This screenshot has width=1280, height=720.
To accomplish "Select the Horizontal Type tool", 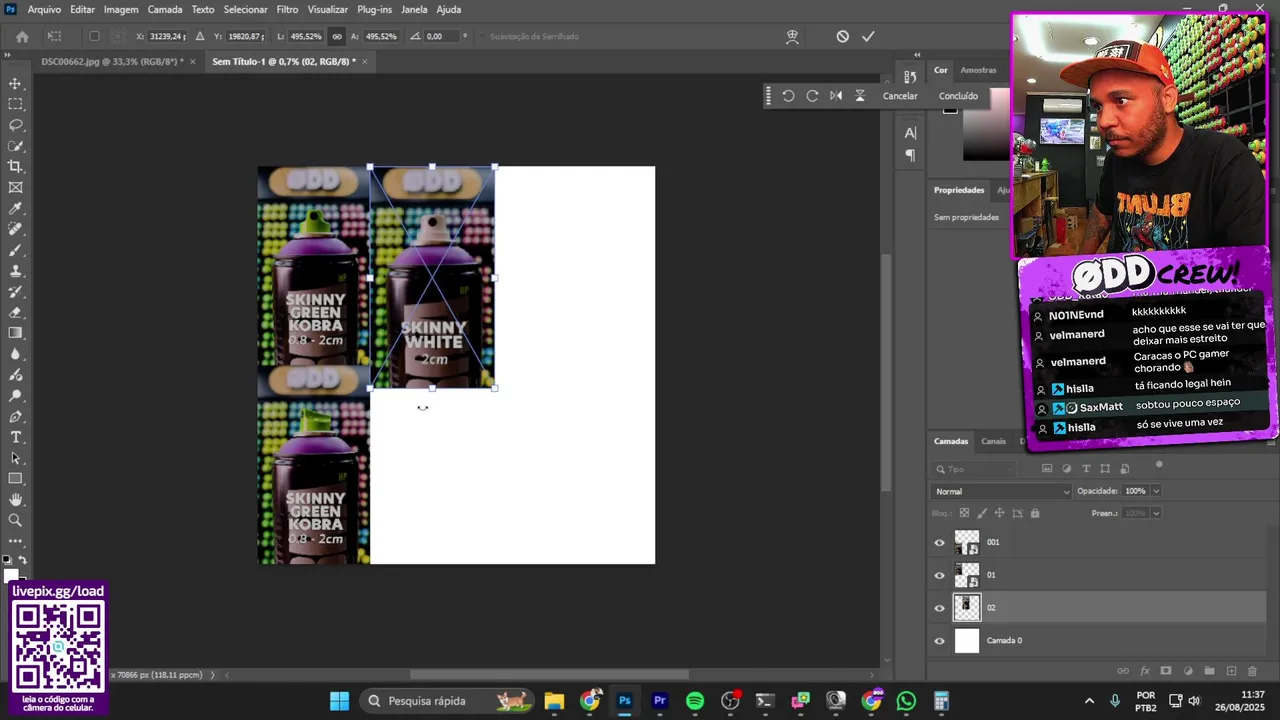I will (15, 437).
